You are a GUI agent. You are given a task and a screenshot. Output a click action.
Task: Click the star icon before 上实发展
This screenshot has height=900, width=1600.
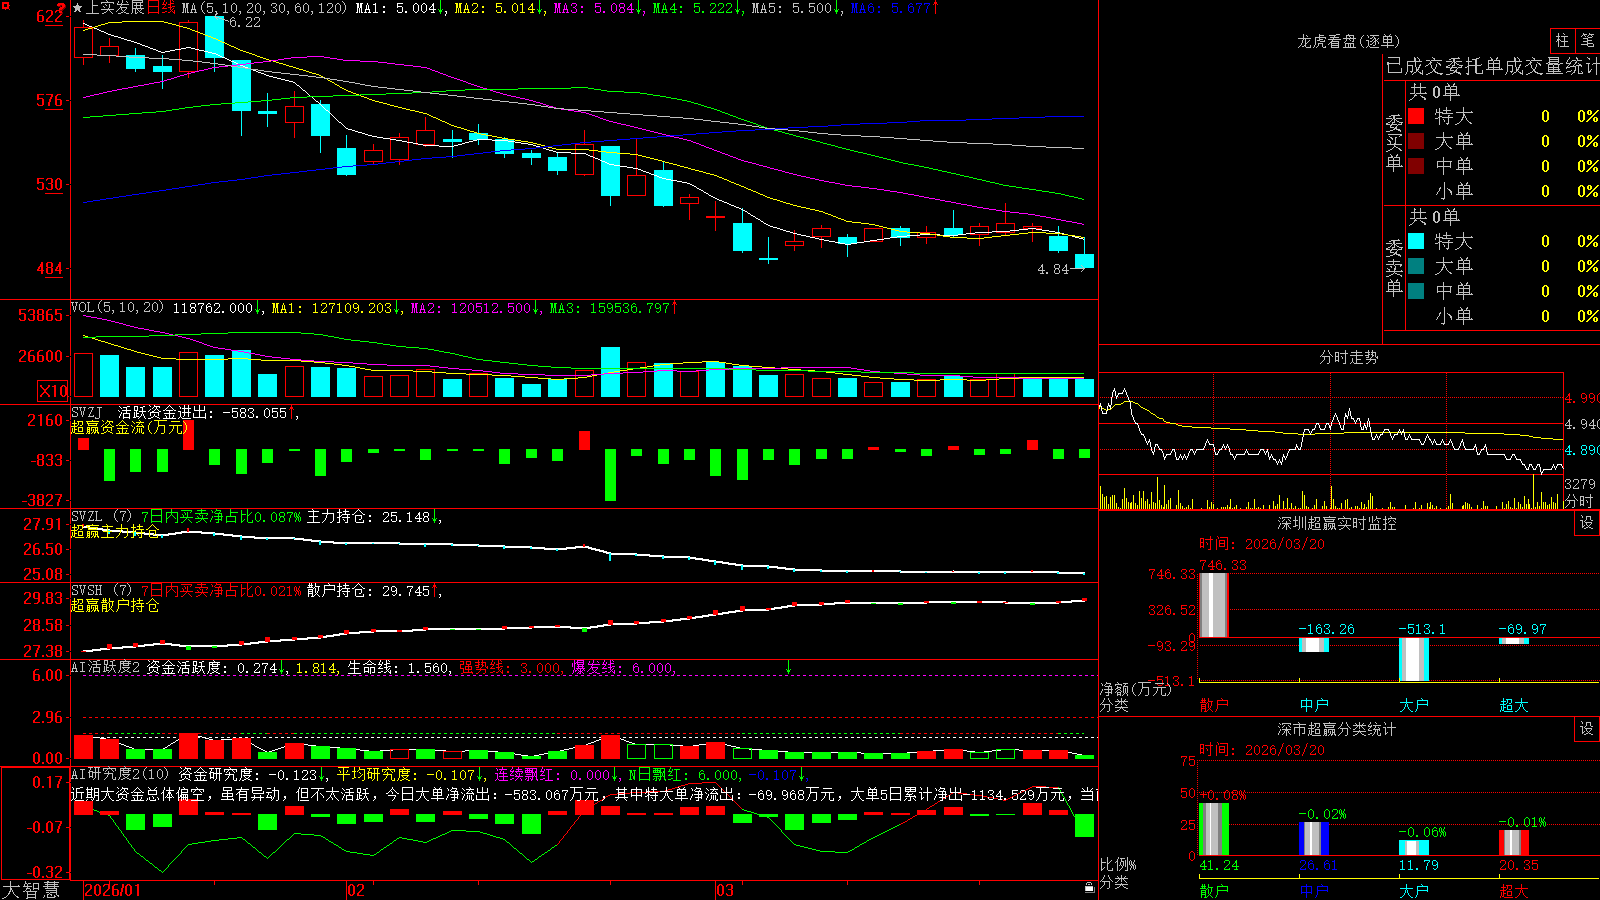[78, 8]
